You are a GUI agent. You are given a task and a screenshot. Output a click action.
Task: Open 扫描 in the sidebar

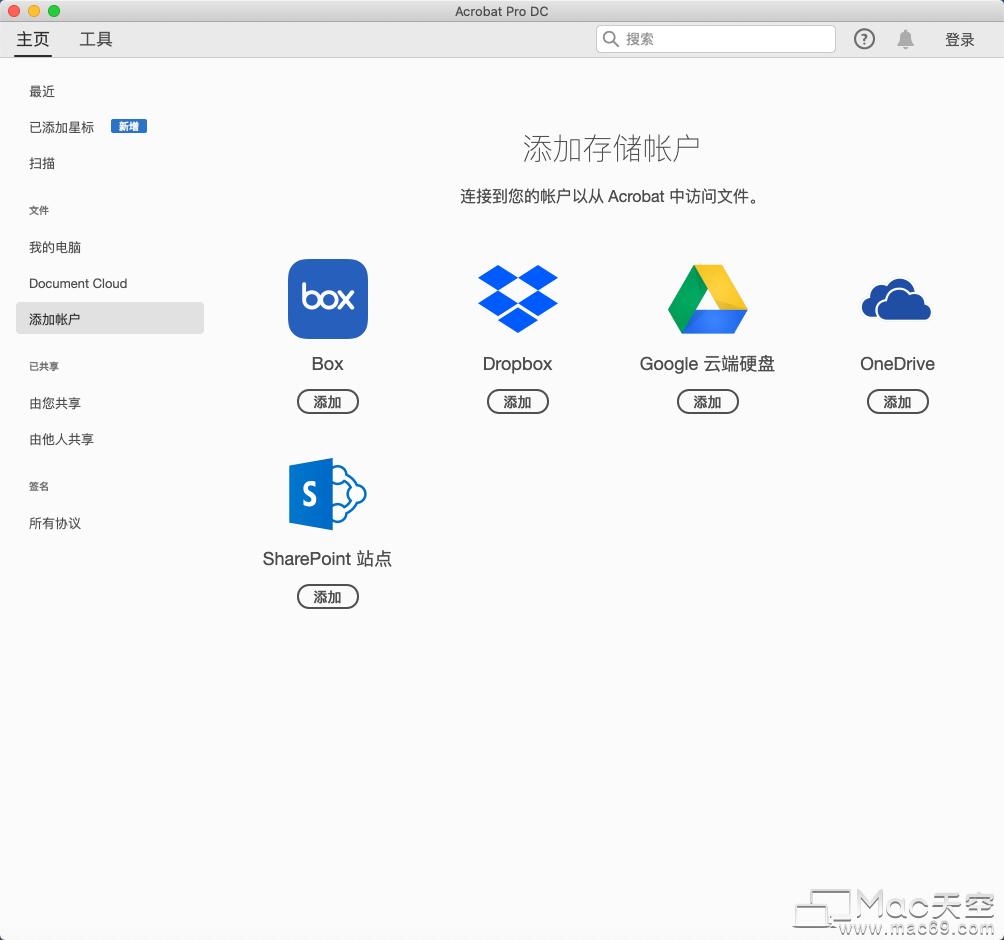click(41, 163)
